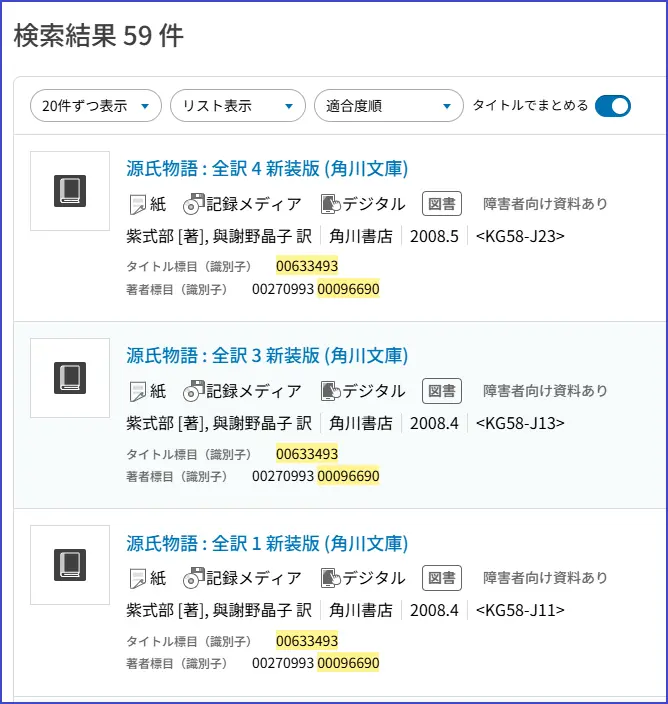Image resolution: width=668 pixels, height=704 pixels.
Task: Click the 記録メディア disc icon for 全訳 3
Action: (193, 391)
